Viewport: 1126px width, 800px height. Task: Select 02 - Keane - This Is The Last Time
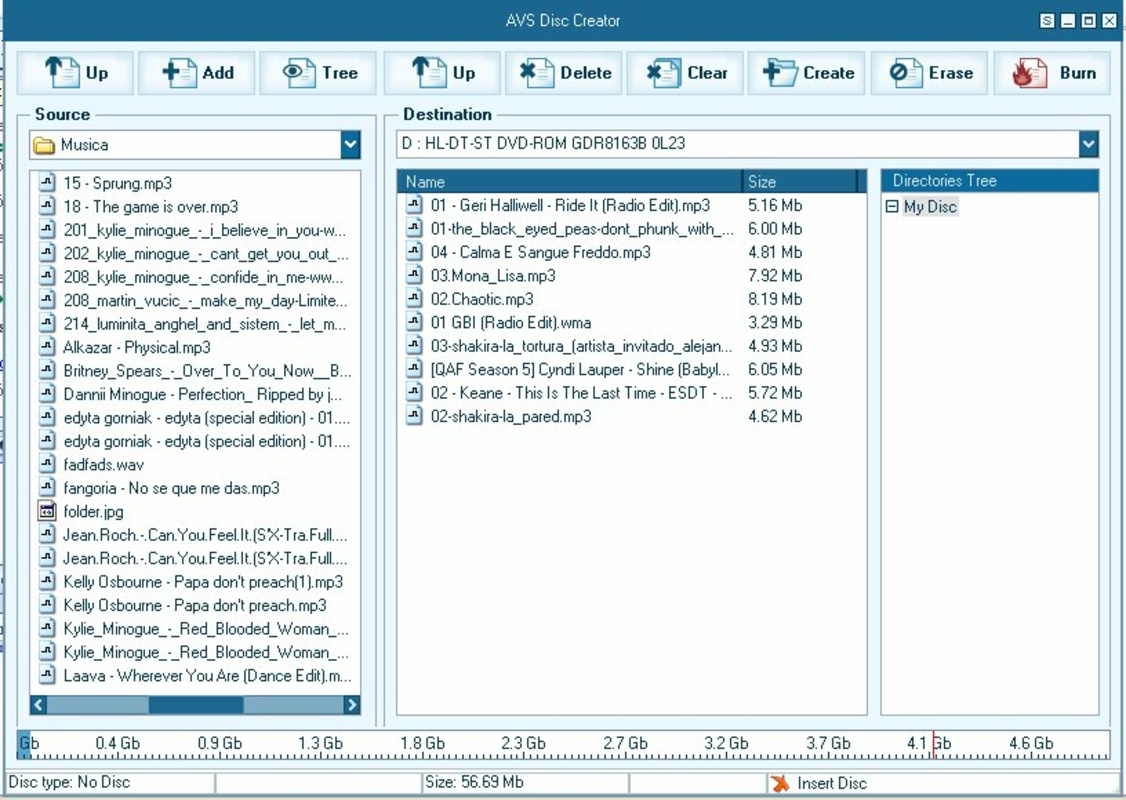(582, 393)
